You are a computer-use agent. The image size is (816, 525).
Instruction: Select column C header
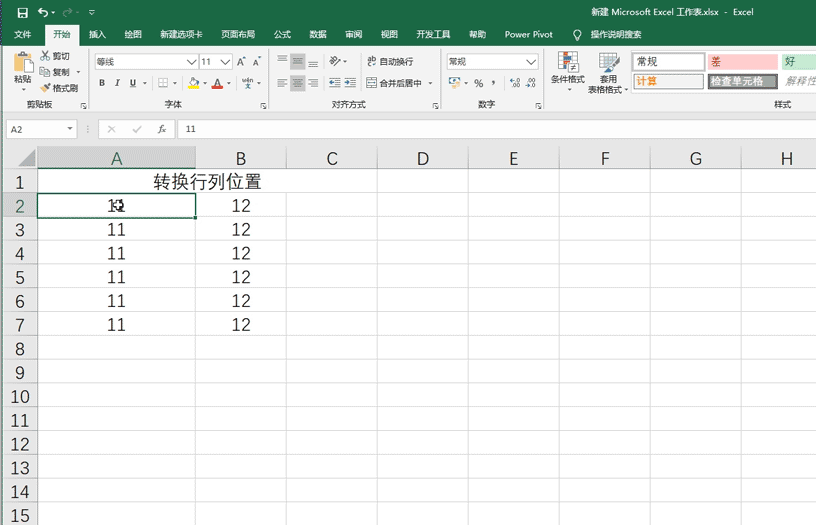pos(332,158)
